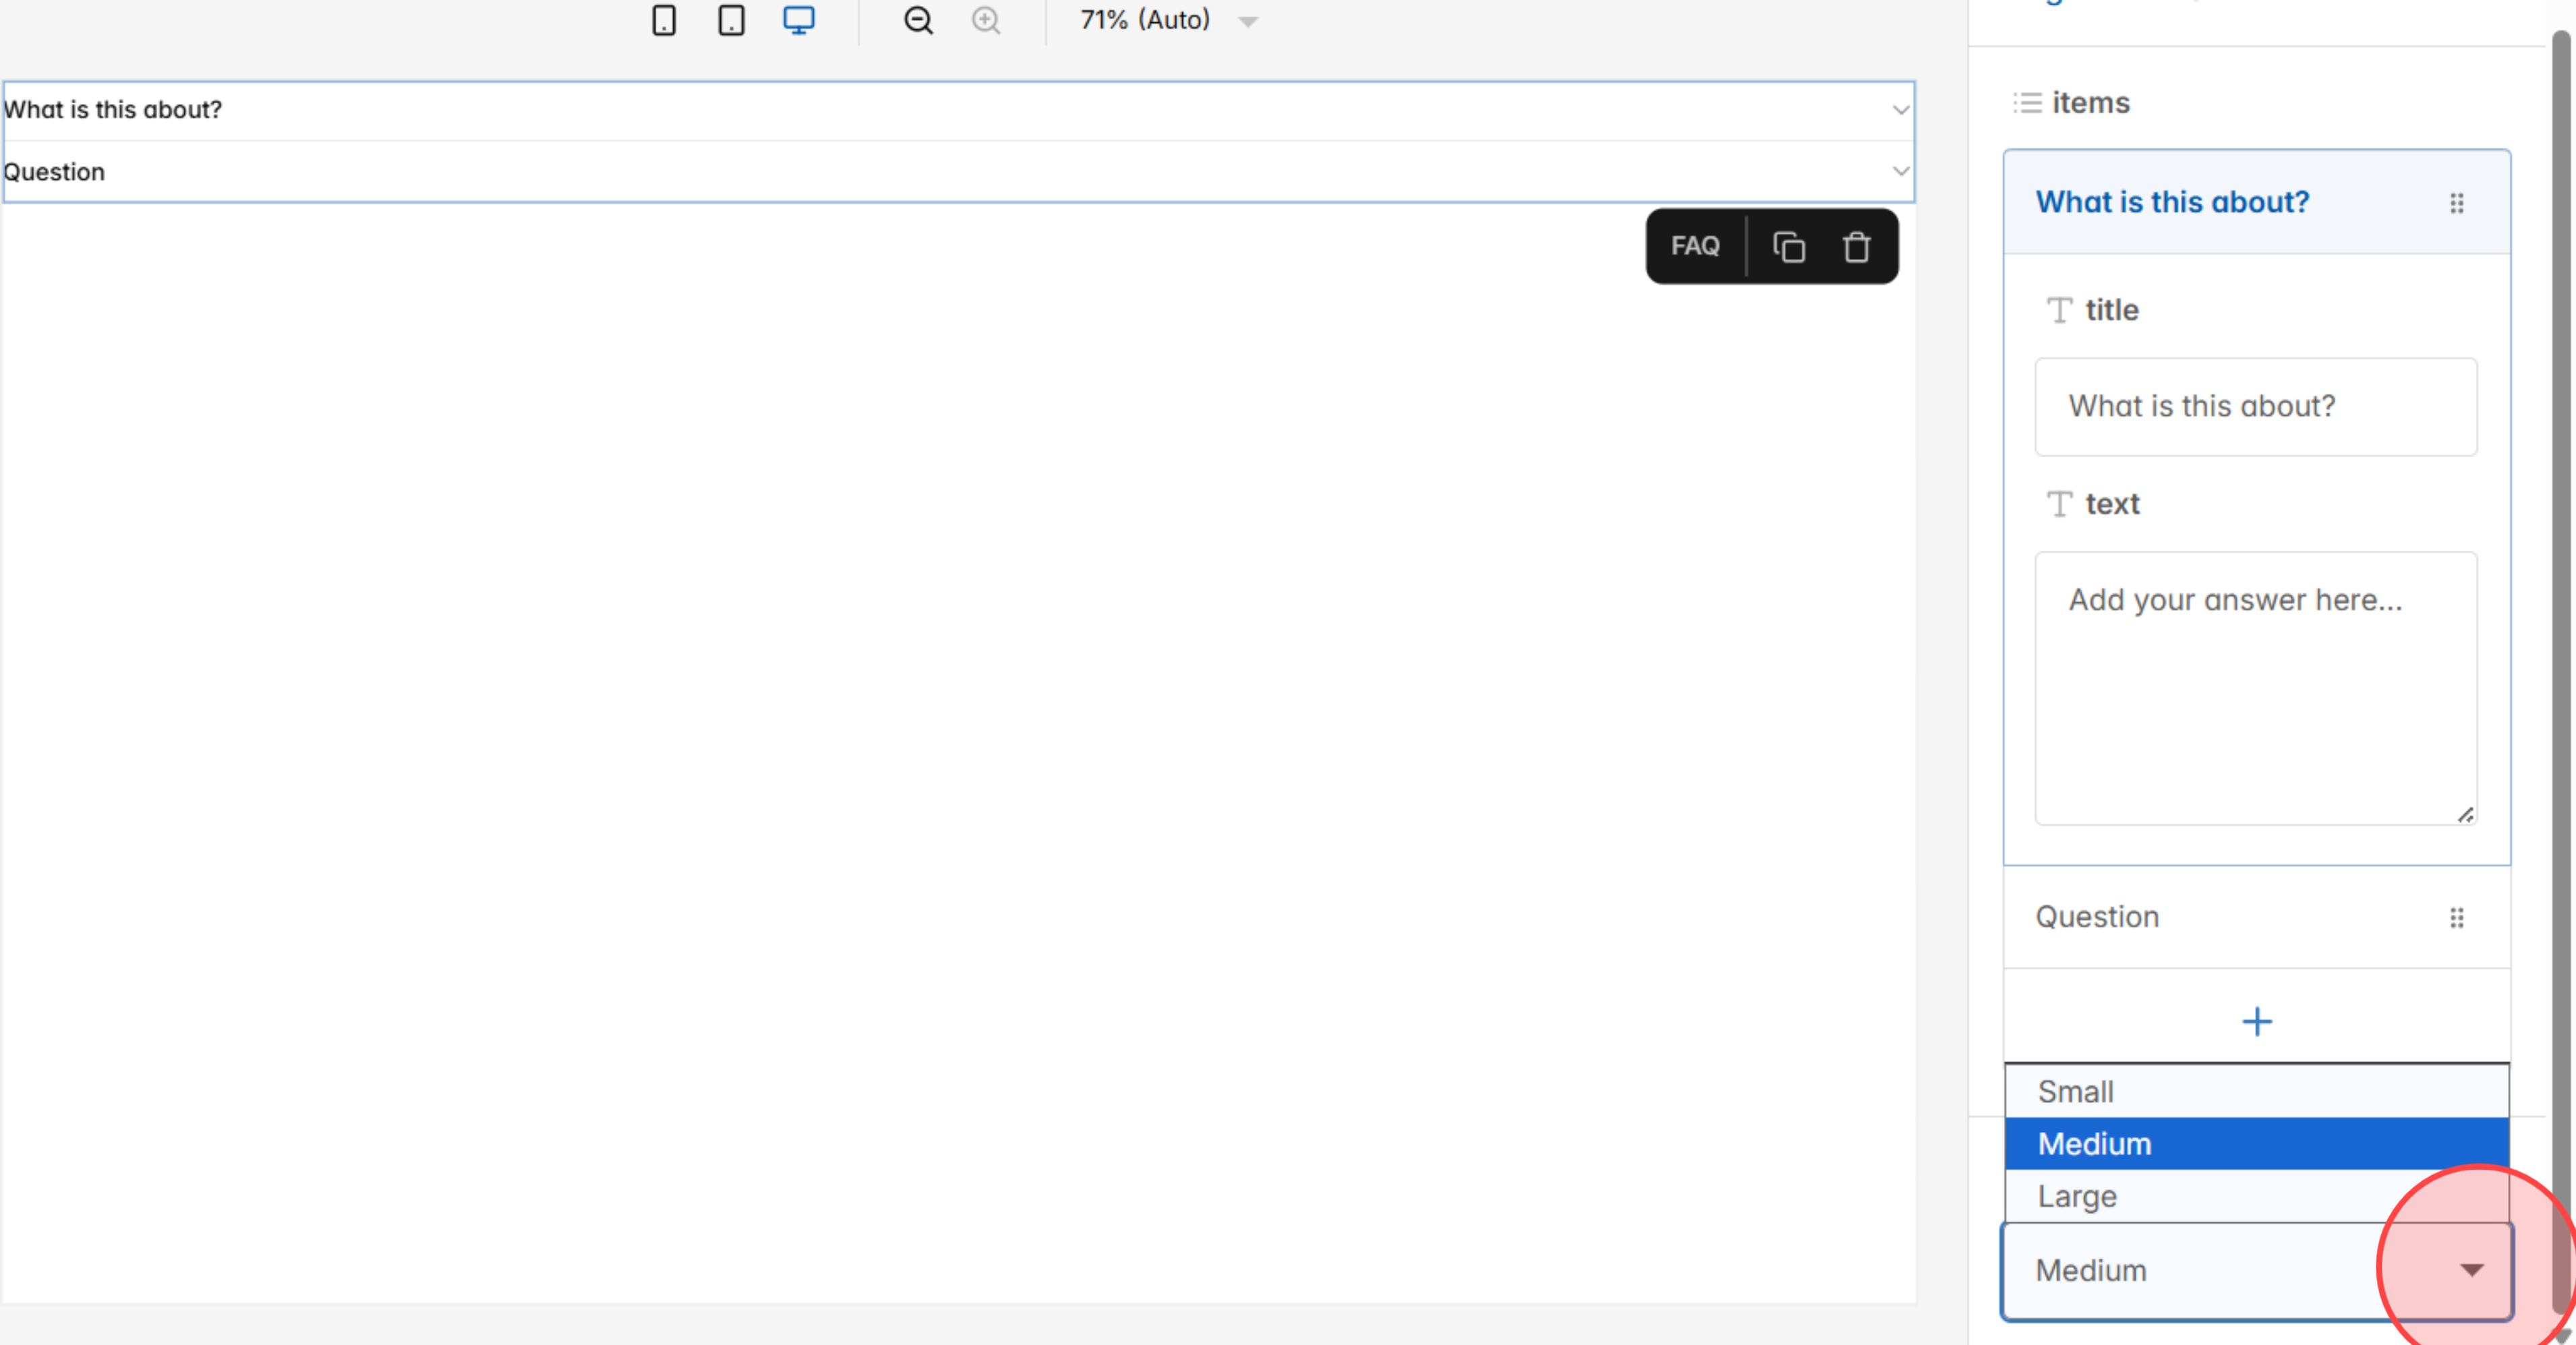Click the title input containing 'What is this about?'
This screenshot has width=2576, height=1345.
(x=2255, y=407)
